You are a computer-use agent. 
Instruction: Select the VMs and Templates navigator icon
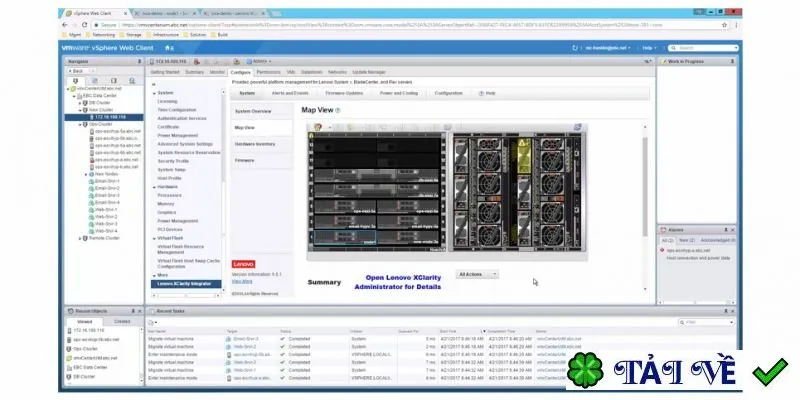coord(94,81)
